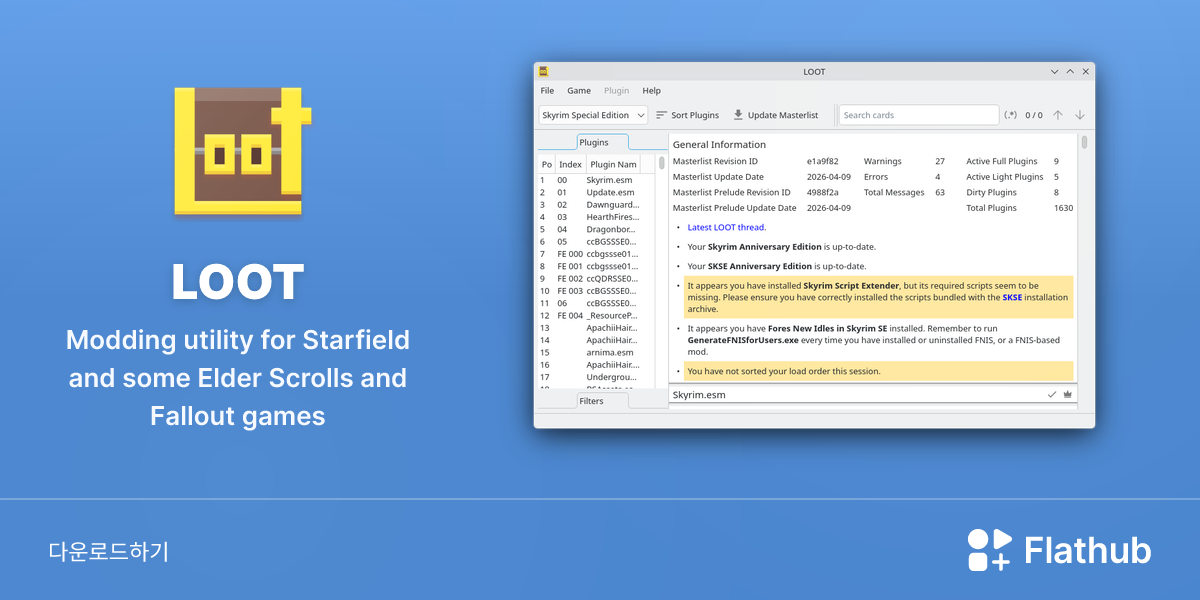Click the Skyrim.esm card title
Viewport: 1200px width, 600px height.
click(699, 395)
